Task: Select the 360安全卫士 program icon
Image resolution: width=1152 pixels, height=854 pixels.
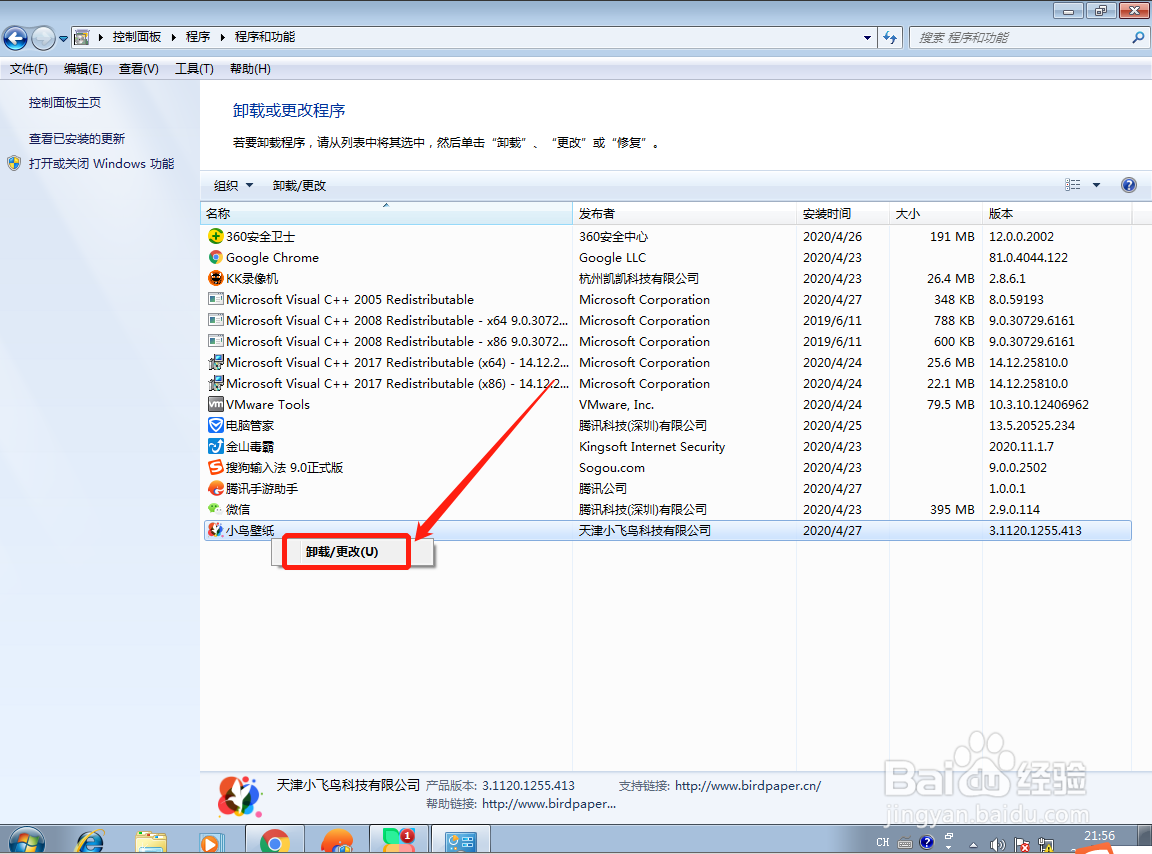Action: pyautogui.click(x=215, y=236)
